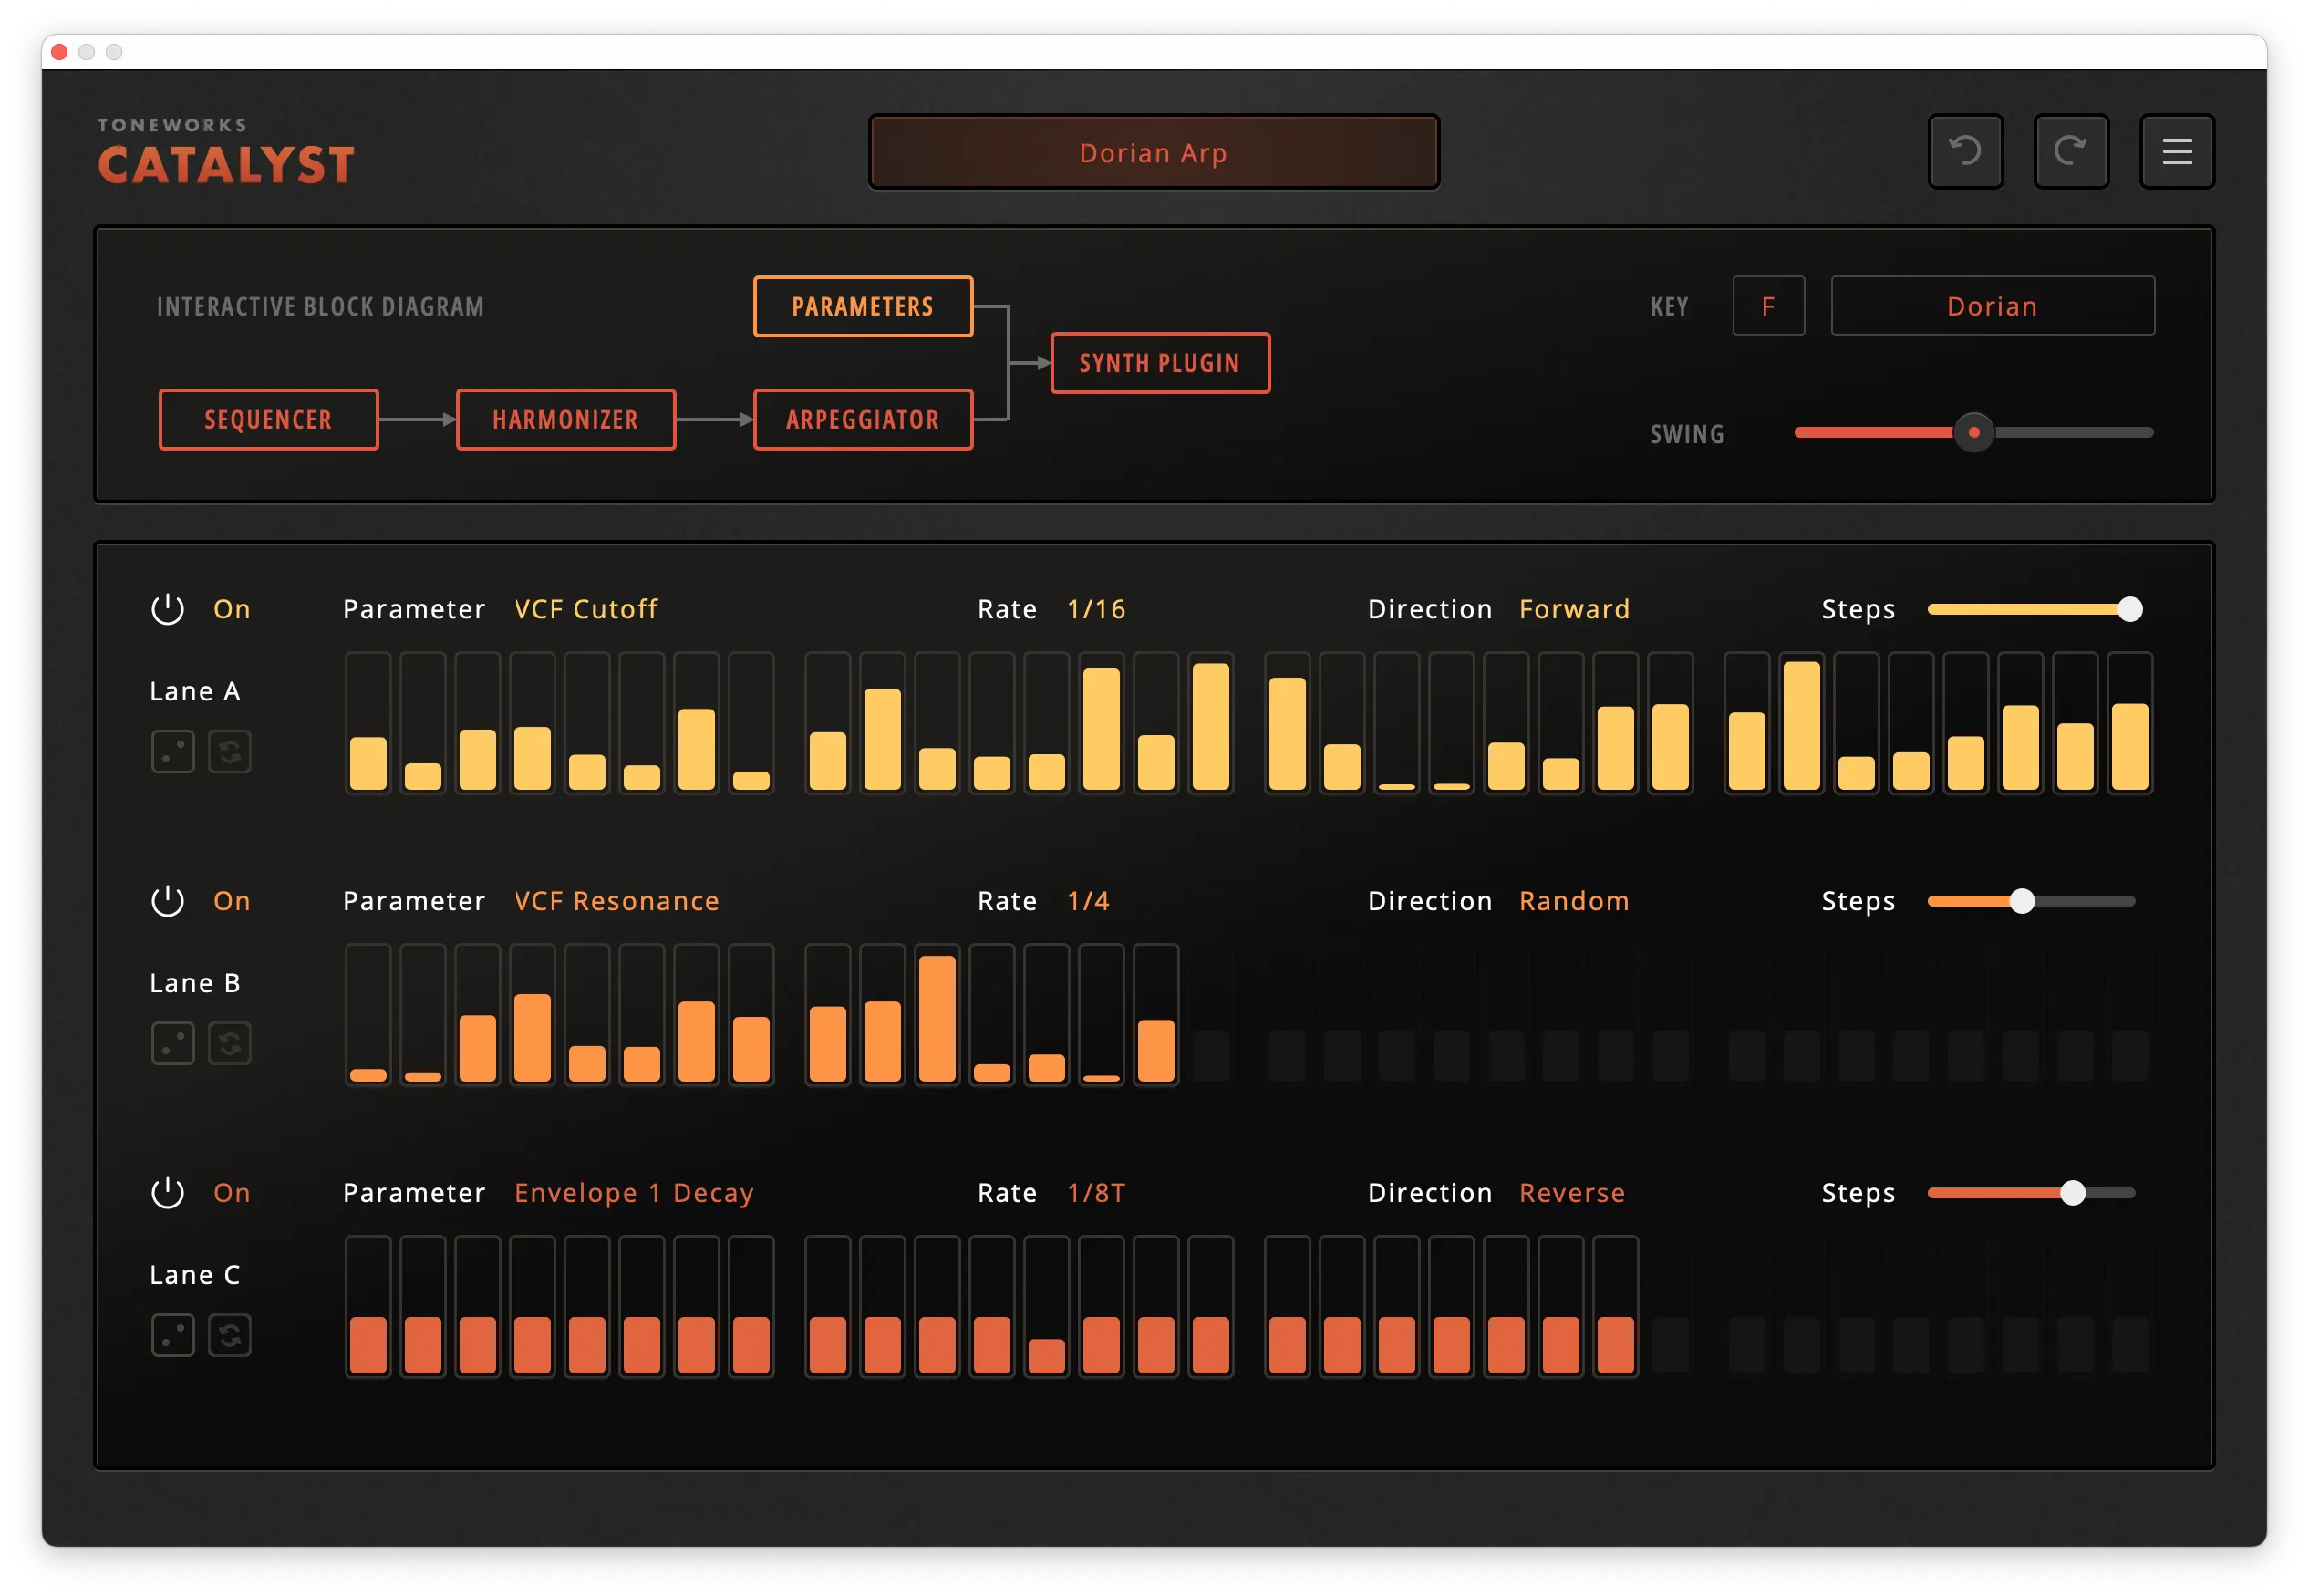Click the undo arrow icon
The width and height of the screenshot is (2309, 1596).
point(1966,151)
